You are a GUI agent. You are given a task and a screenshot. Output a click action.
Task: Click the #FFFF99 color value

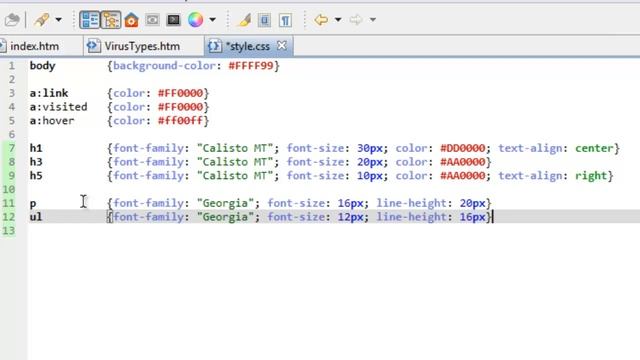coord(251,65)
